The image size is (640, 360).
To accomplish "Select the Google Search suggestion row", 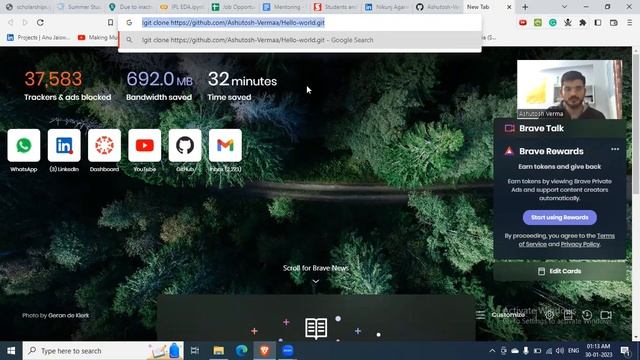I will [300, 40].
